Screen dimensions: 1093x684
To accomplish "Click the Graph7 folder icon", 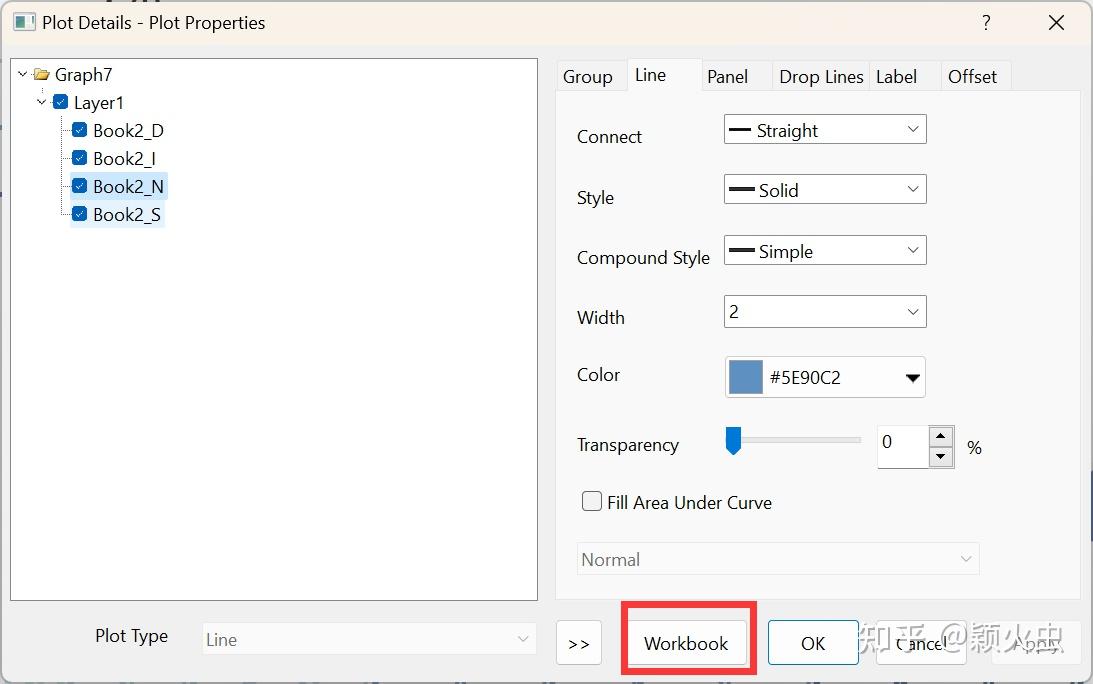I will coord(41,75).
